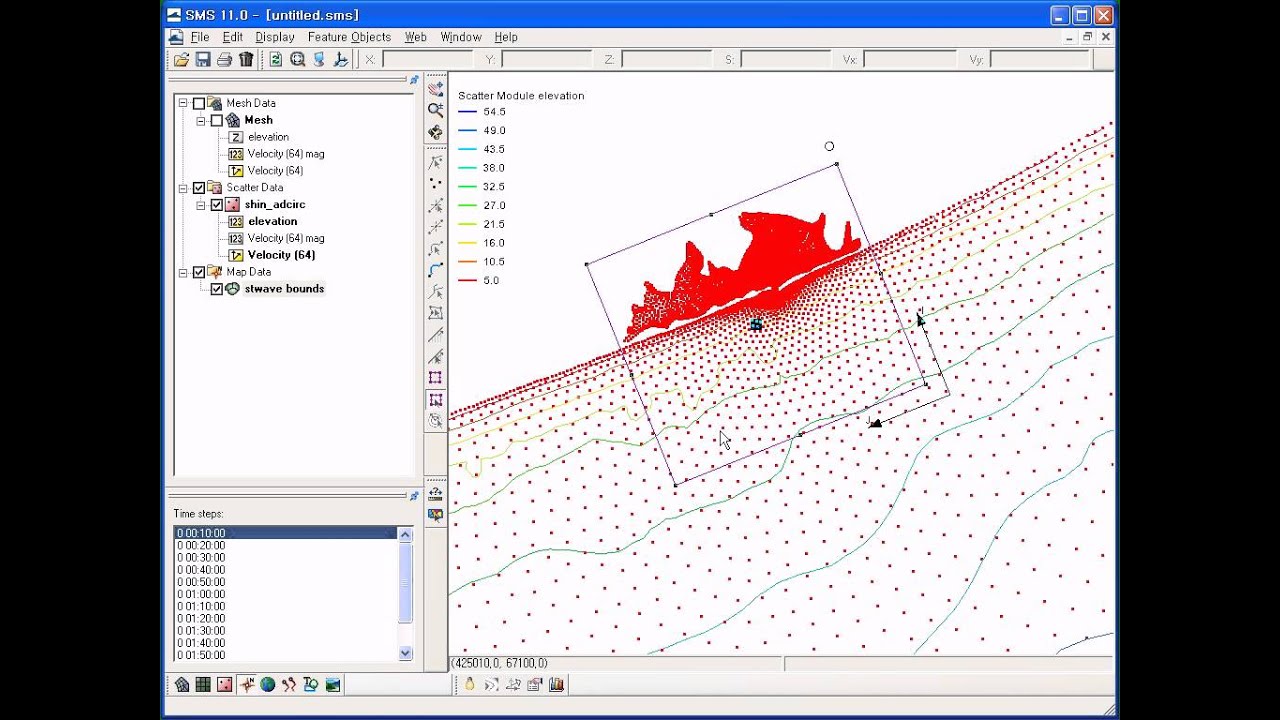The height and width of the screenshot is (720, 1280).
Task: Switch to the Mesh module icon
Action: click(182, 685)
